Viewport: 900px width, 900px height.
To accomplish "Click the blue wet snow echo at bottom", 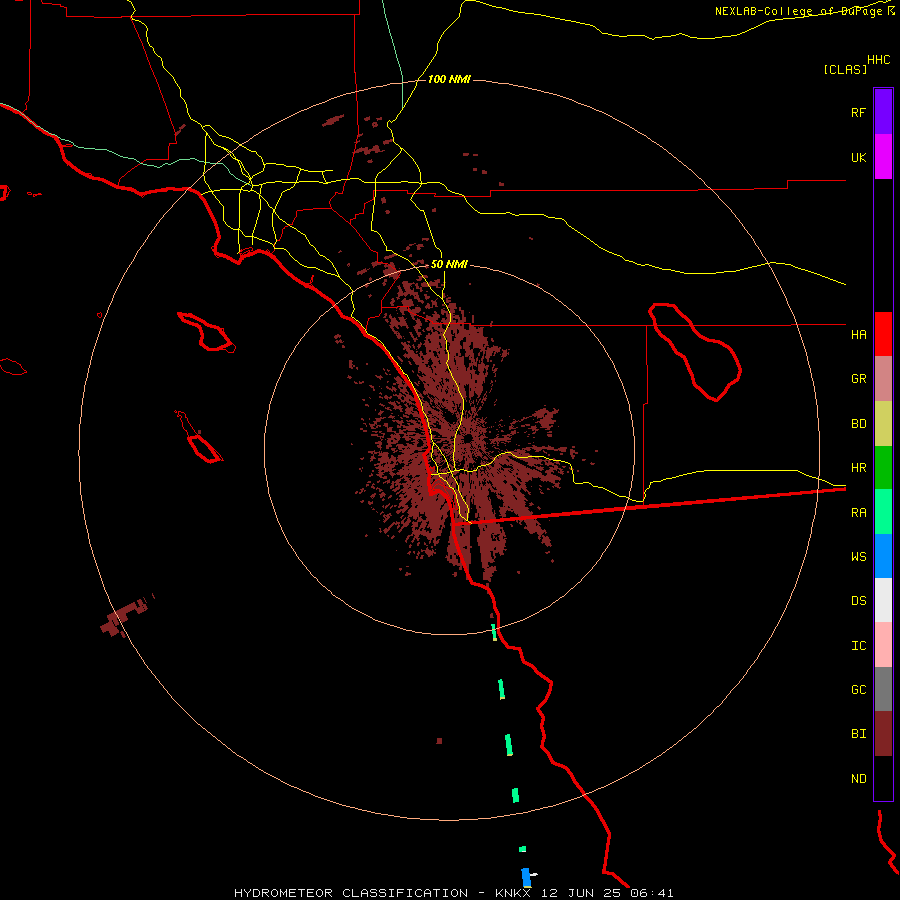I will (526, 877).
